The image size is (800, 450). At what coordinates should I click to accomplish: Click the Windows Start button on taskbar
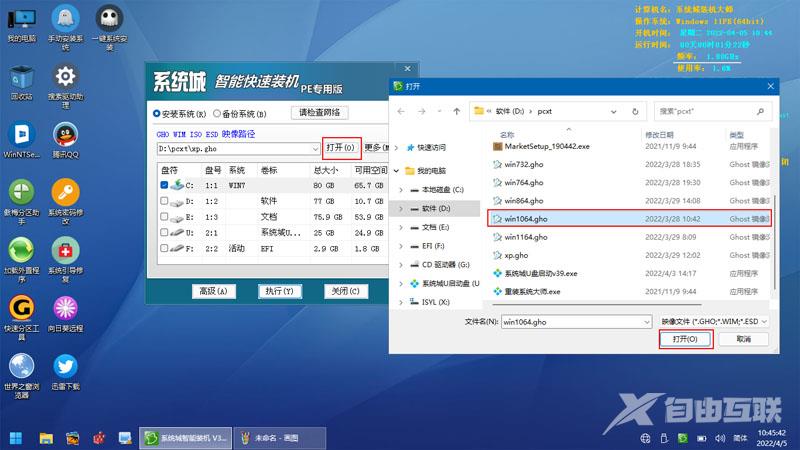[16, 438]
